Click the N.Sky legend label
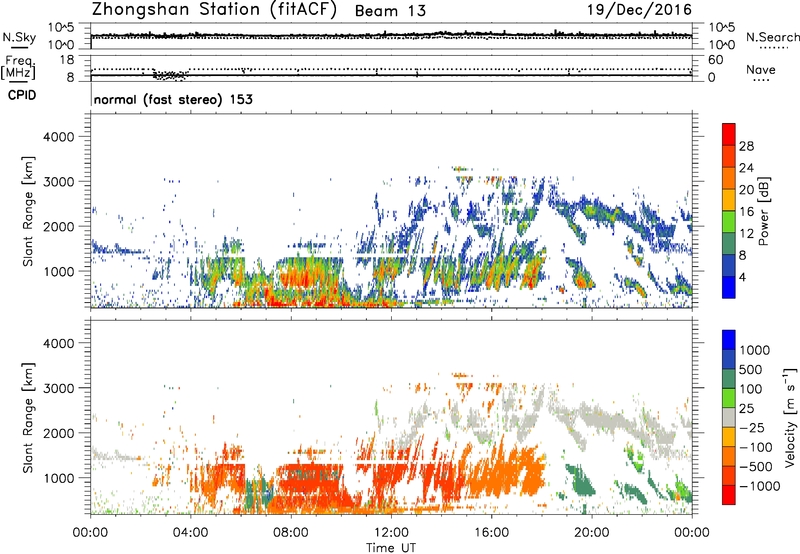The image size is (800, 554). click(x=19, y=37)
